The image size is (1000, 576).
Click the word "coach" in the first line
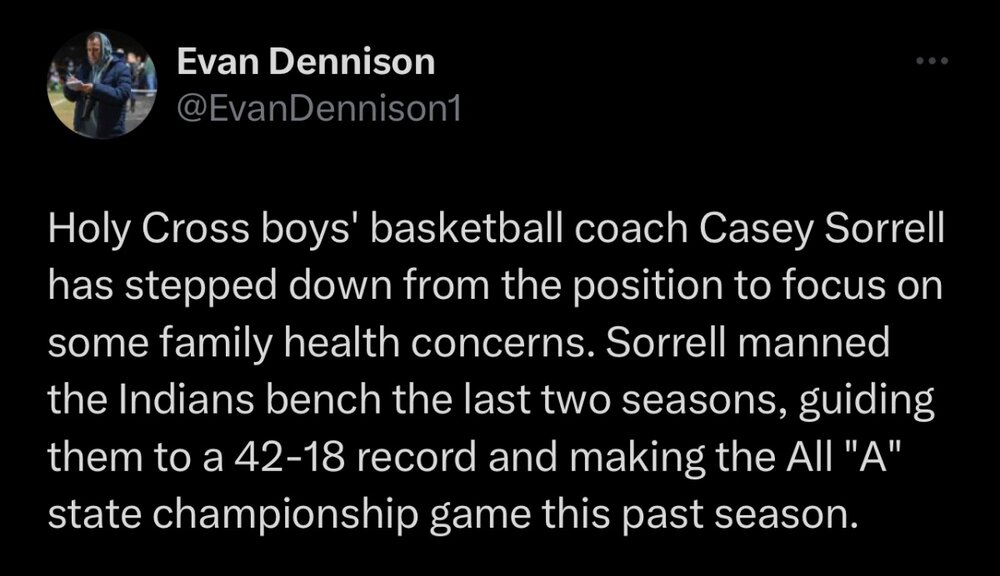tap(631, 228)
